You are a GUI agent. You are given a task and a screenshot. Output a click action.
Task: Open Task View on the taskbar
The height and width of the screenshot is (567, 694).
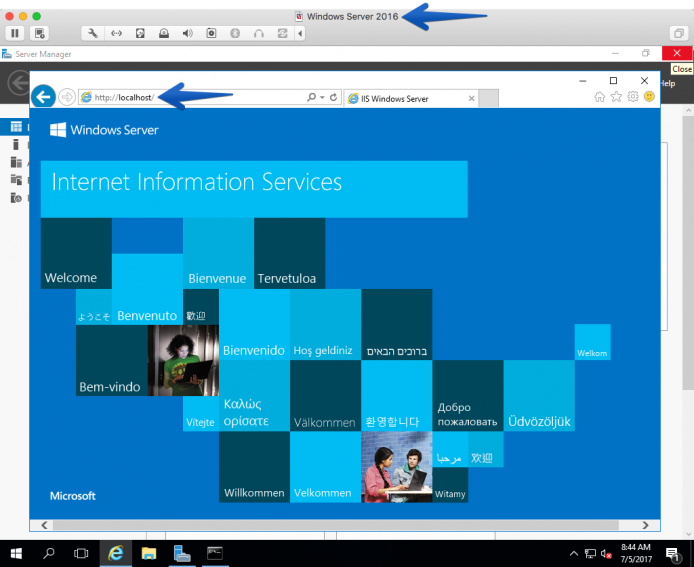[x=81, y=553]
